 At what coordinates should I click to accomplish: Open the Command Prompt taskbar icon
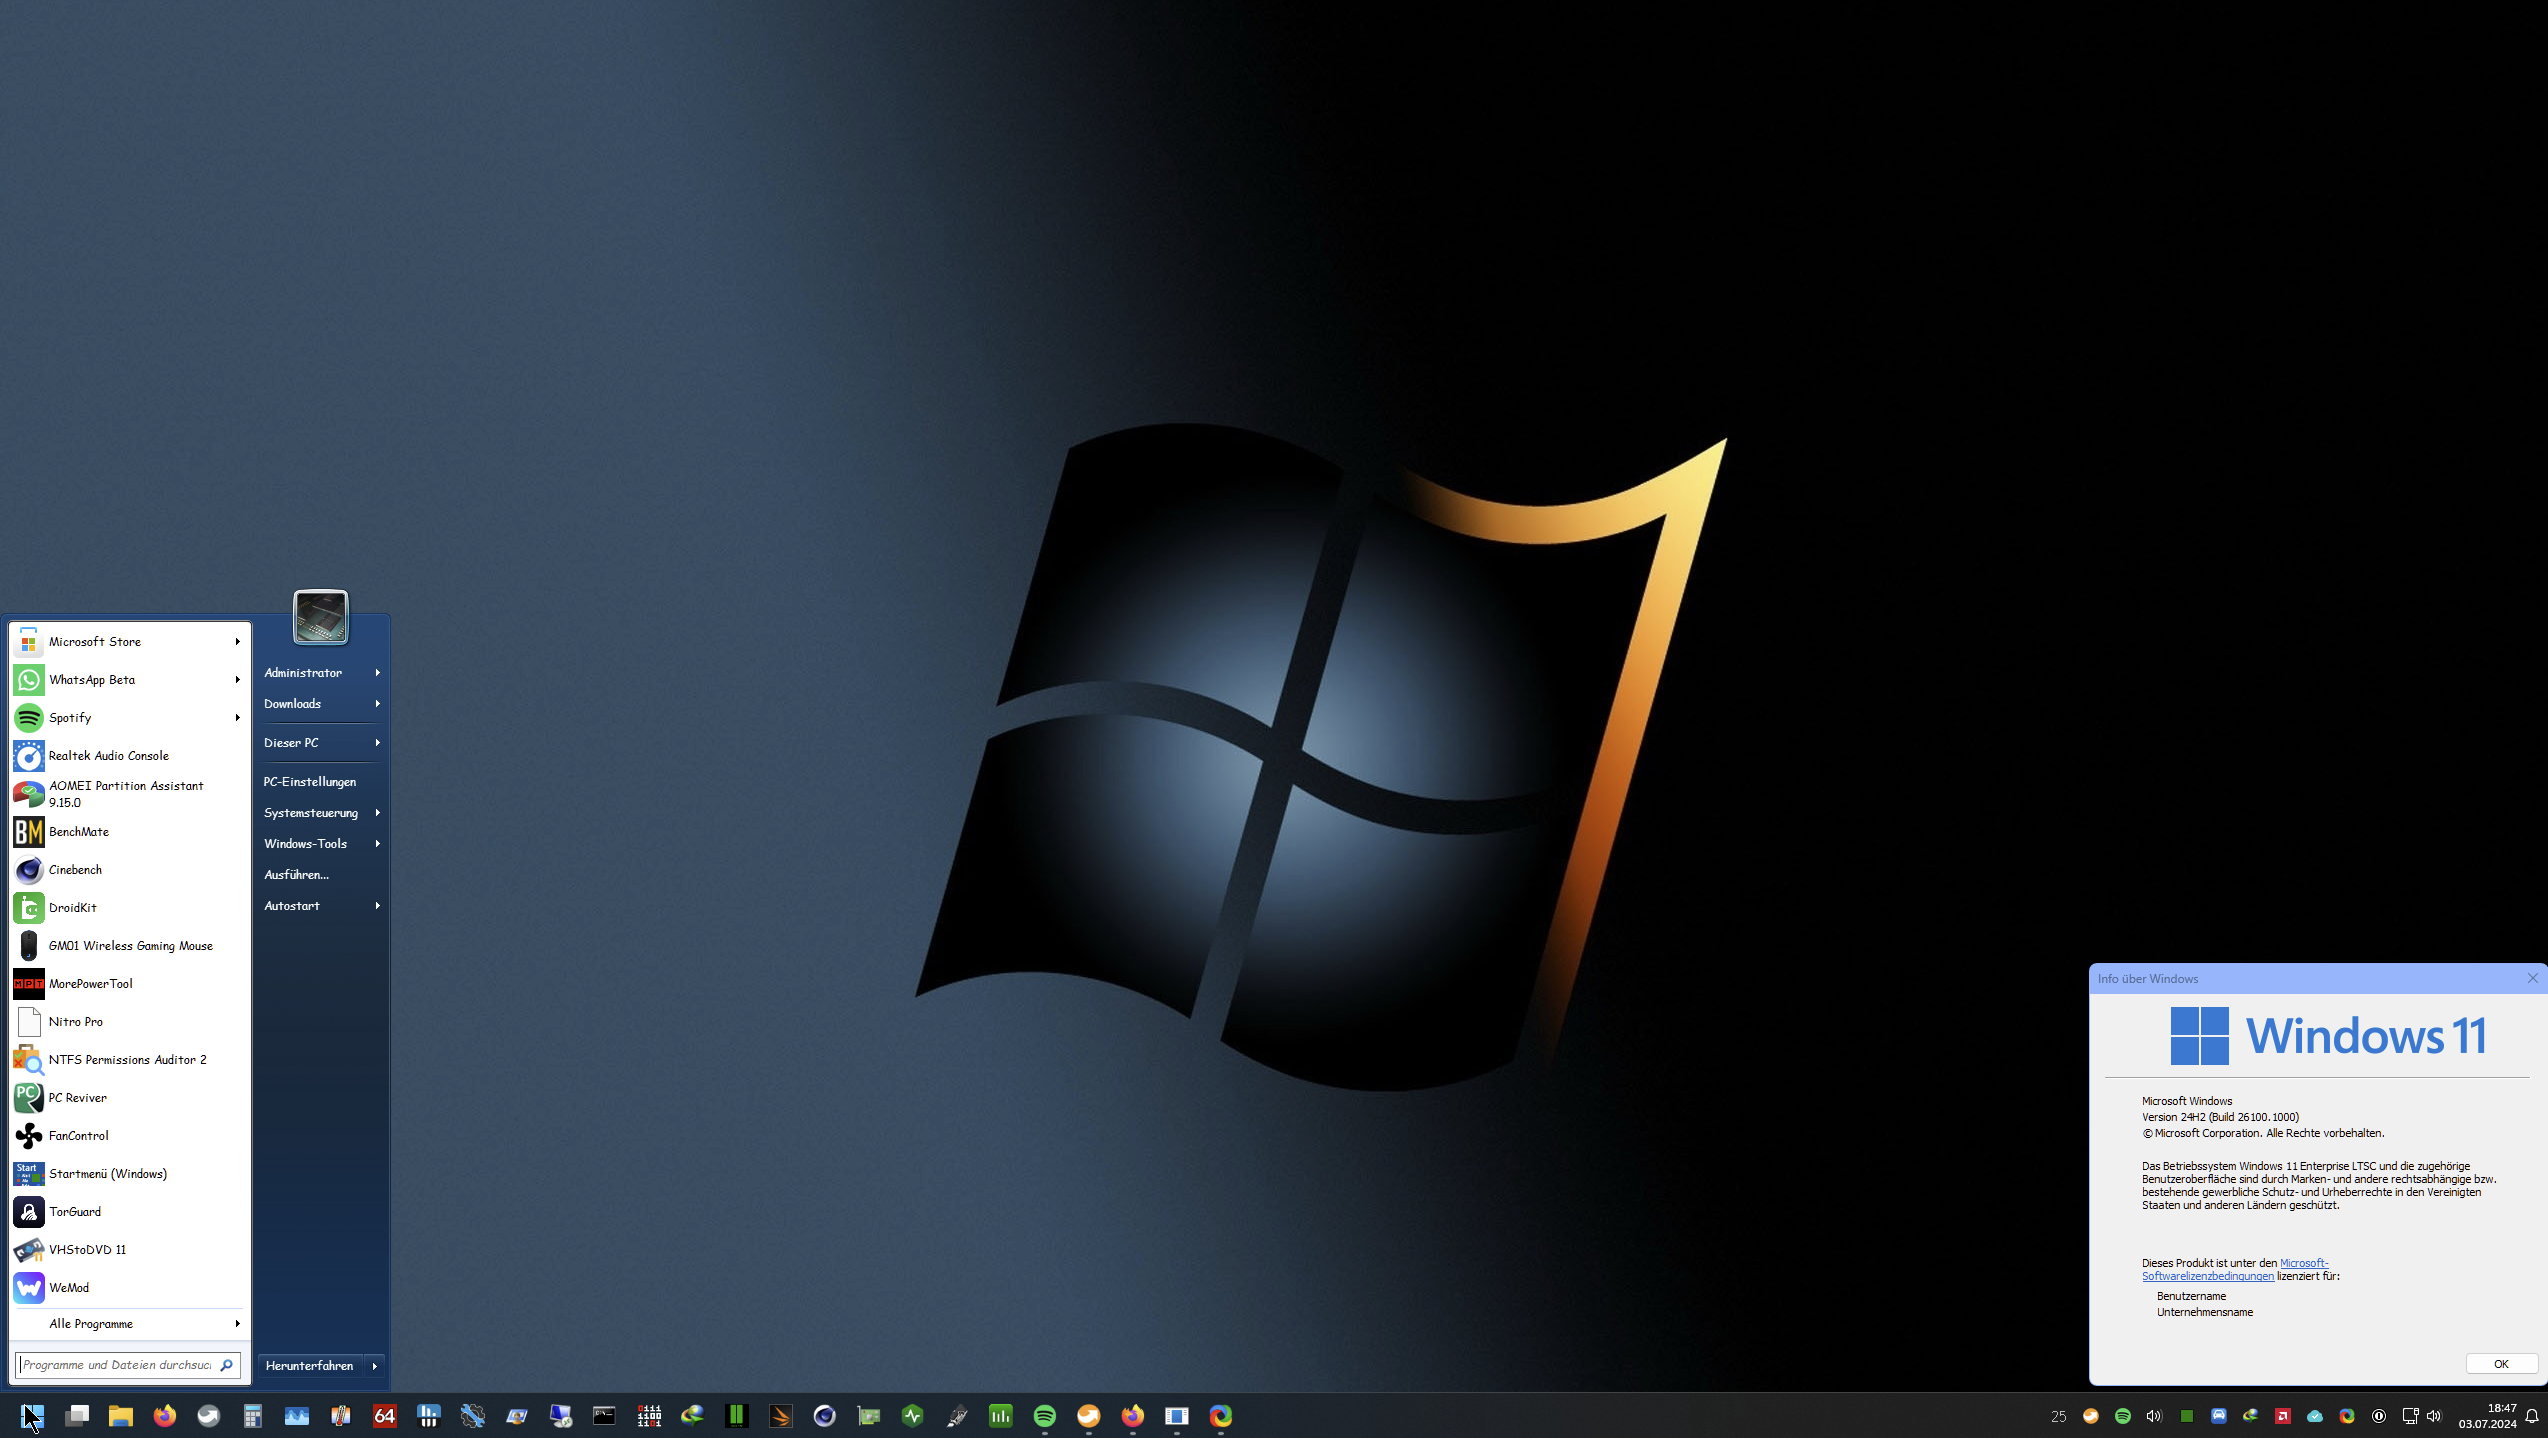click(x=605, y=1416)
